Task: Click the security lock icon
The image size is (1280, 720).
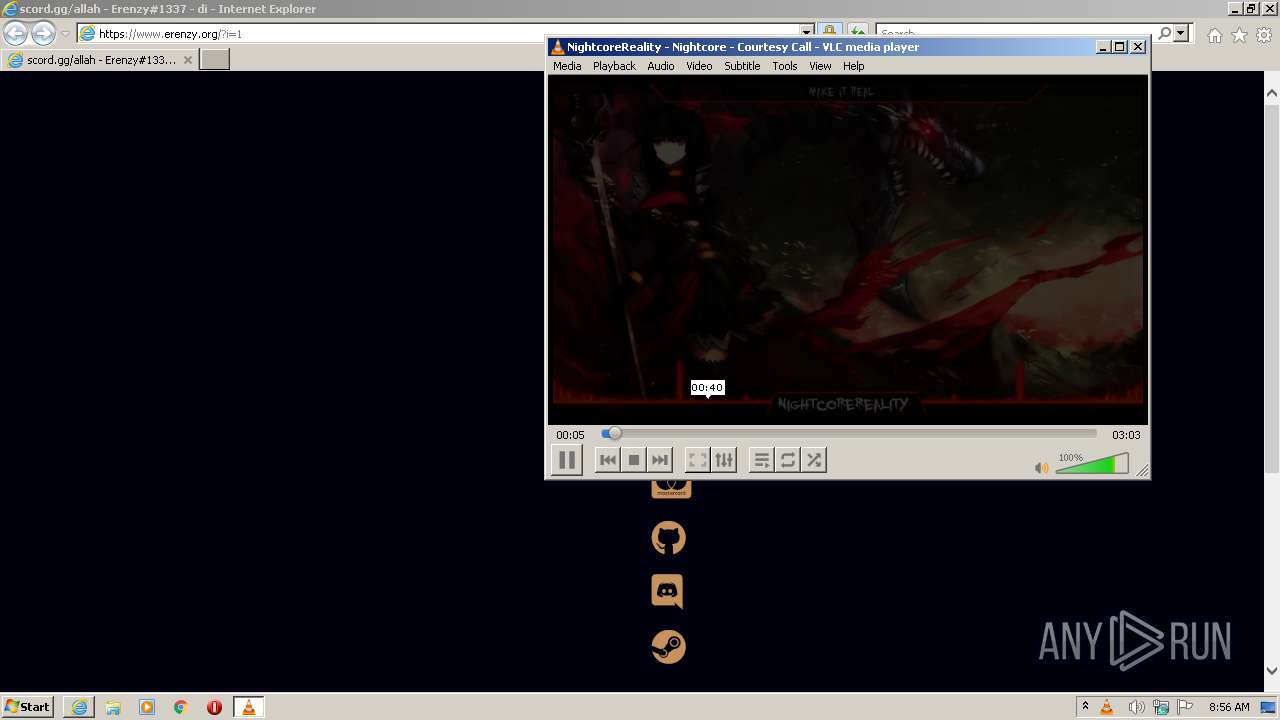Action: coord(829,33)
